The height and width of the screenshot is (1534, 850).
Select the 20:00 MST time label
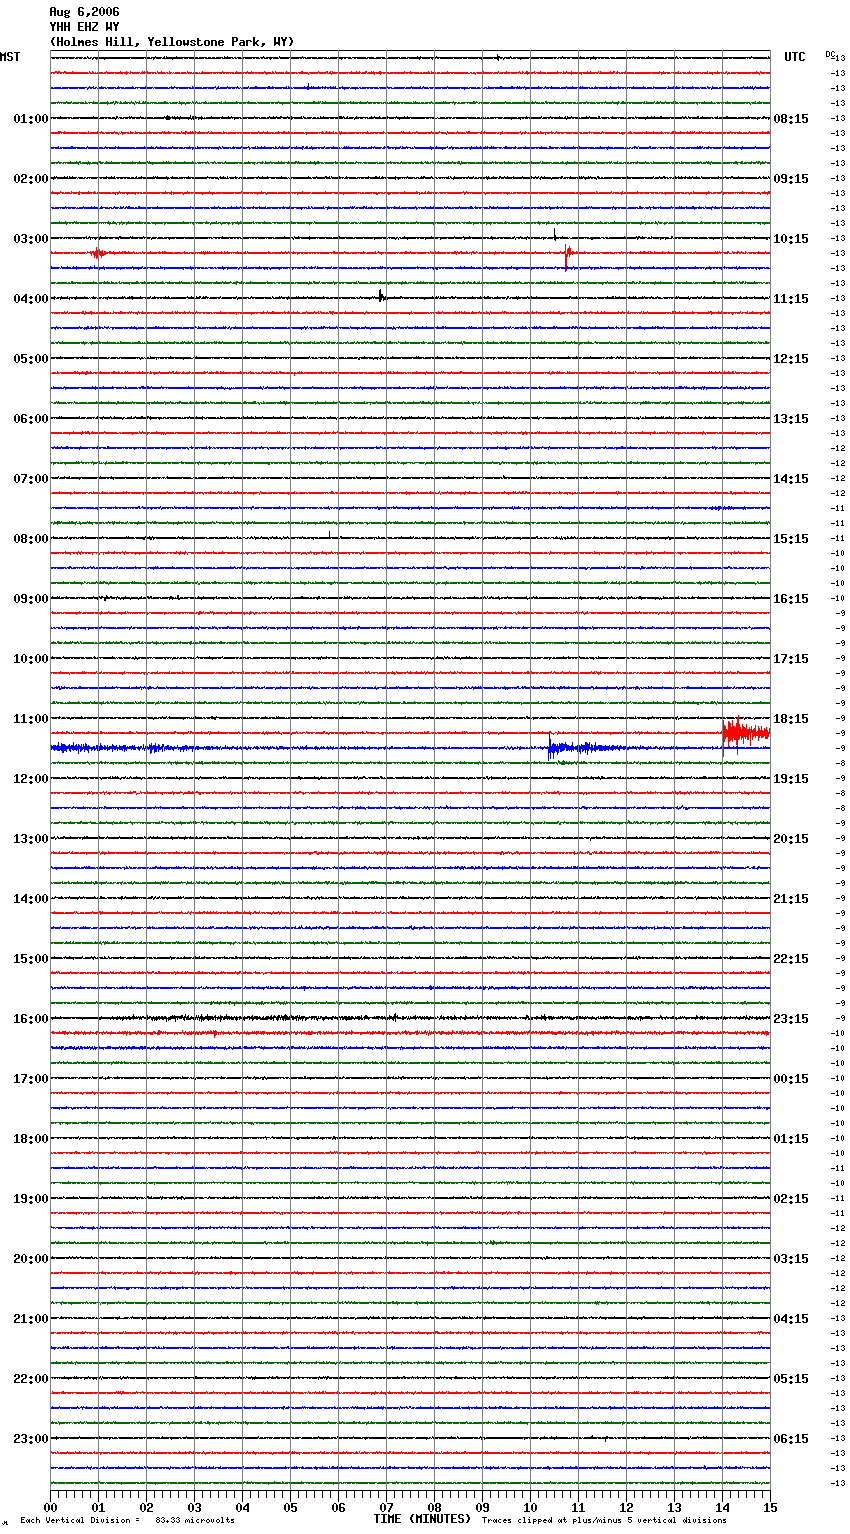[x=31, y=1259]
